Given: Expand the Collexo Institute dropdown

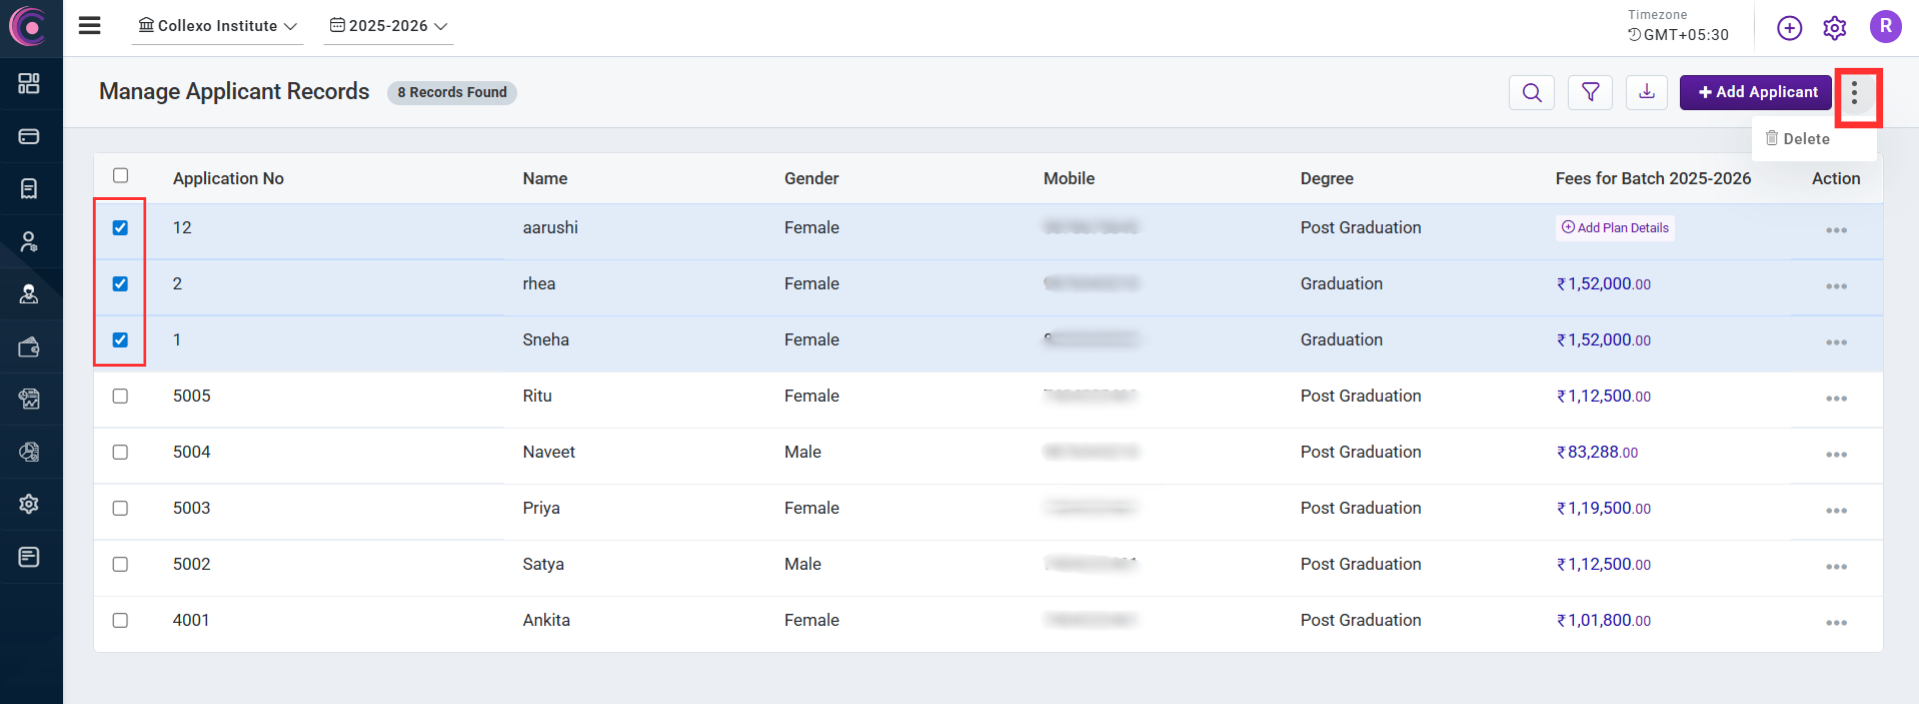Looking at the screenshot, I should coord(218,26).
